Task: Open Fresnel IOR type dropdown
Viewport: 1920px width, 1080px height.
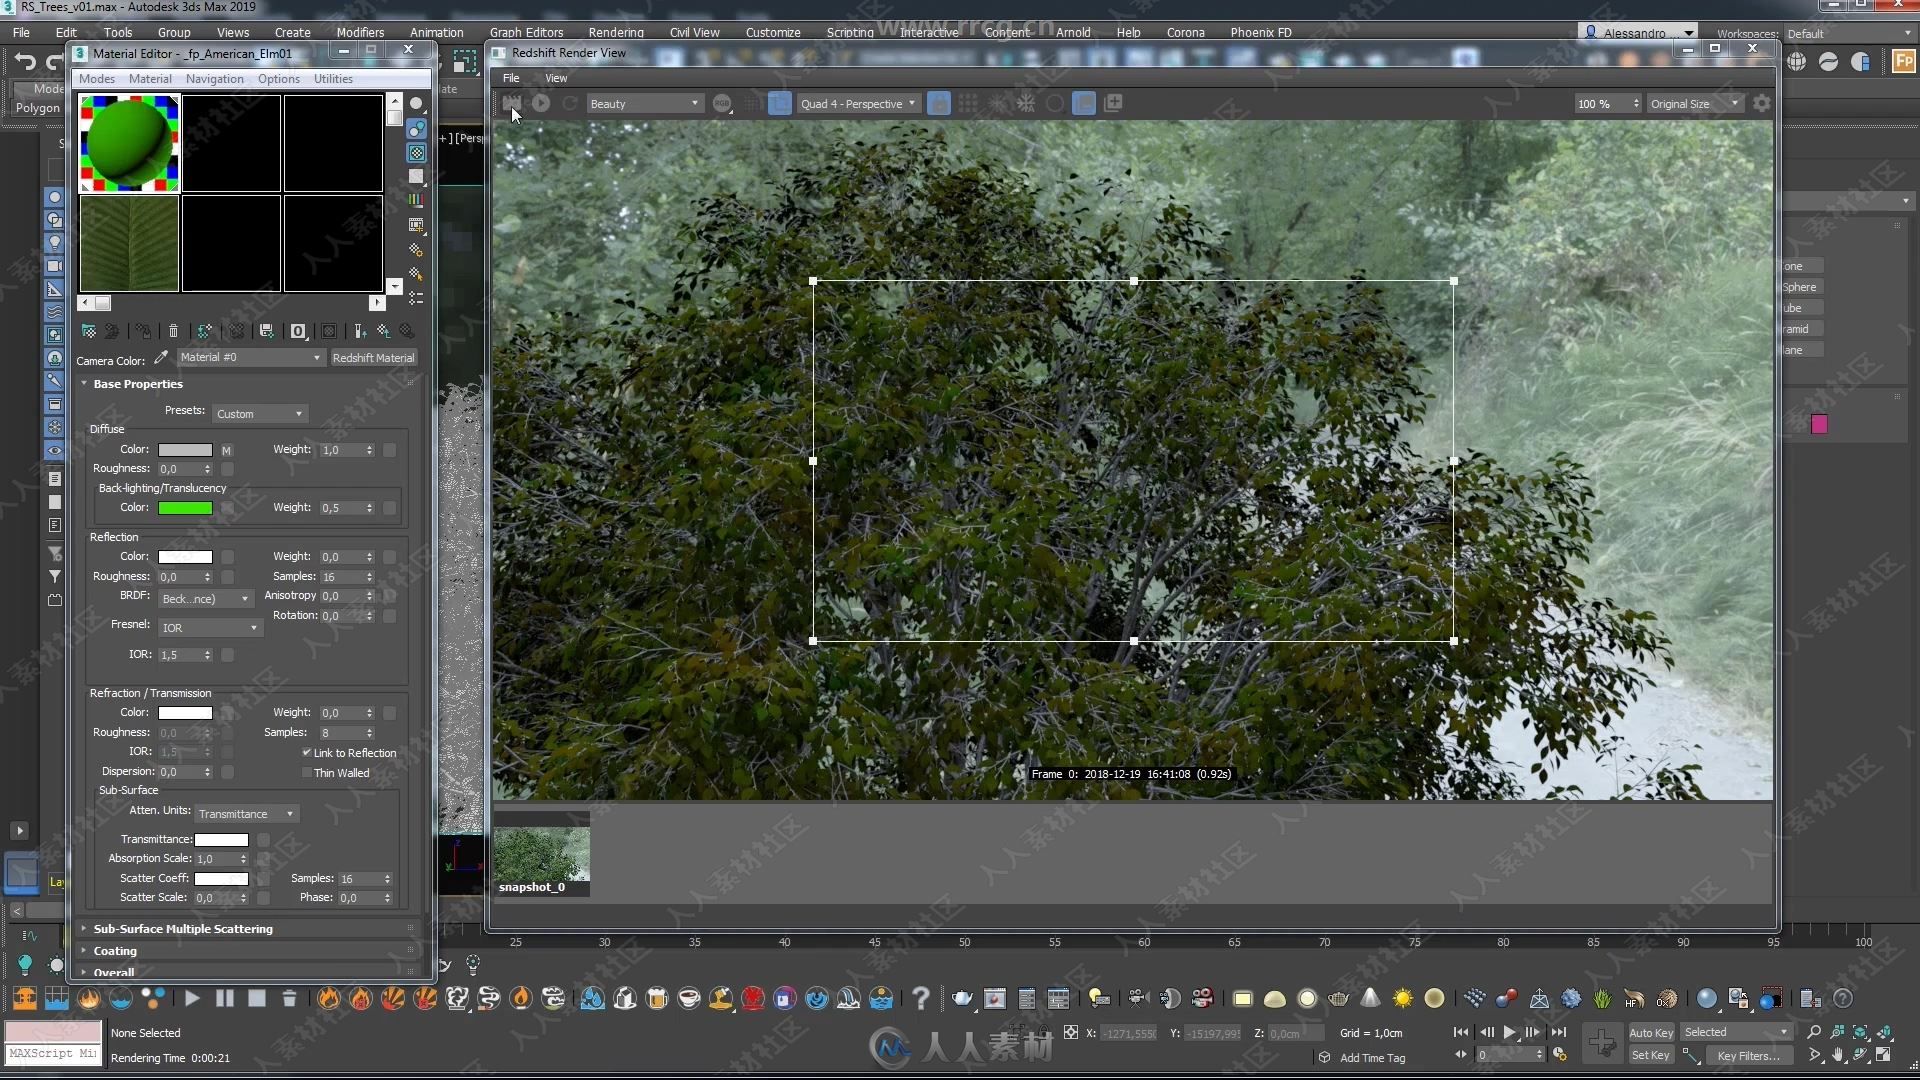Action: tap(210, 628)
